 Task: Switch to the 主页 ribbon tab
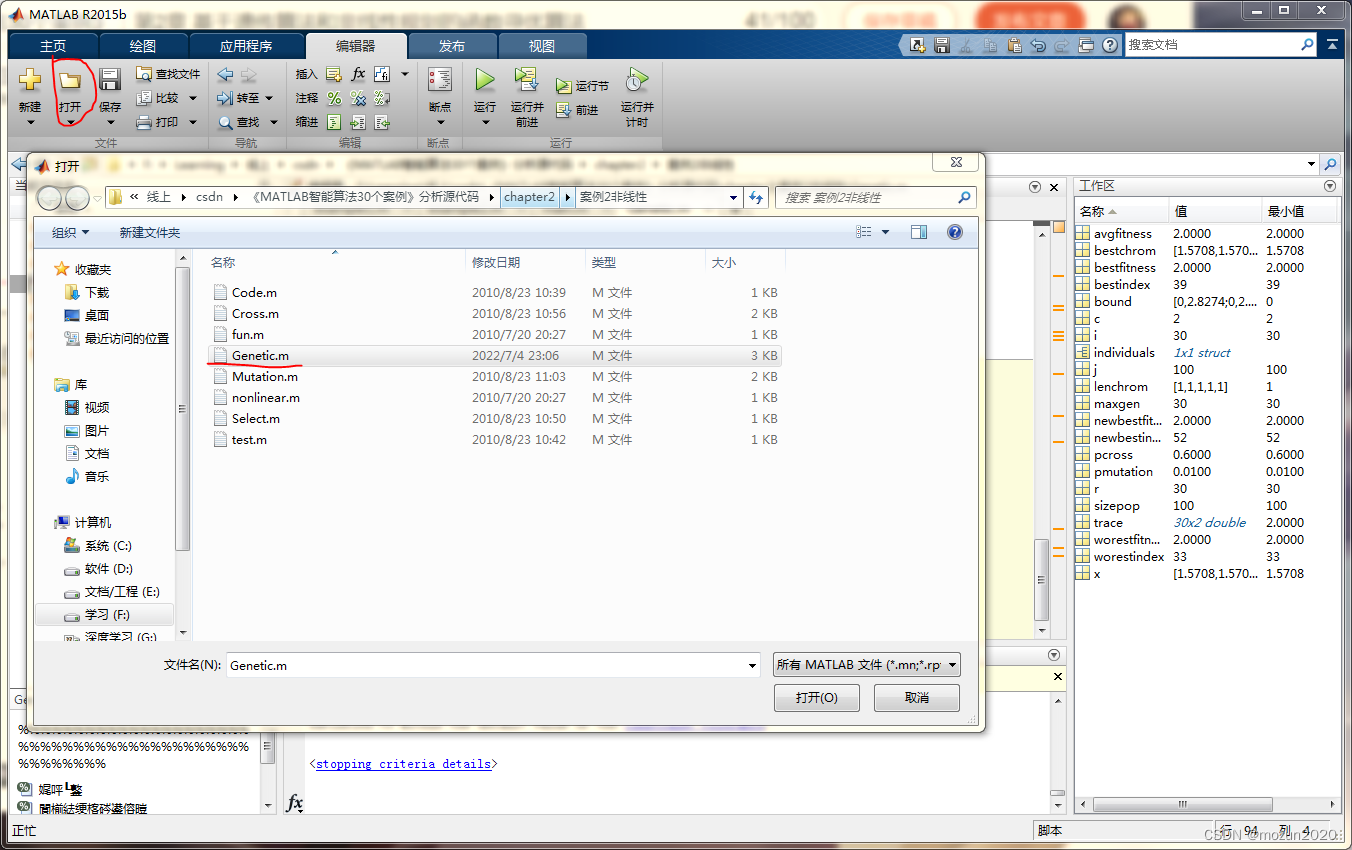pos(53,46)
